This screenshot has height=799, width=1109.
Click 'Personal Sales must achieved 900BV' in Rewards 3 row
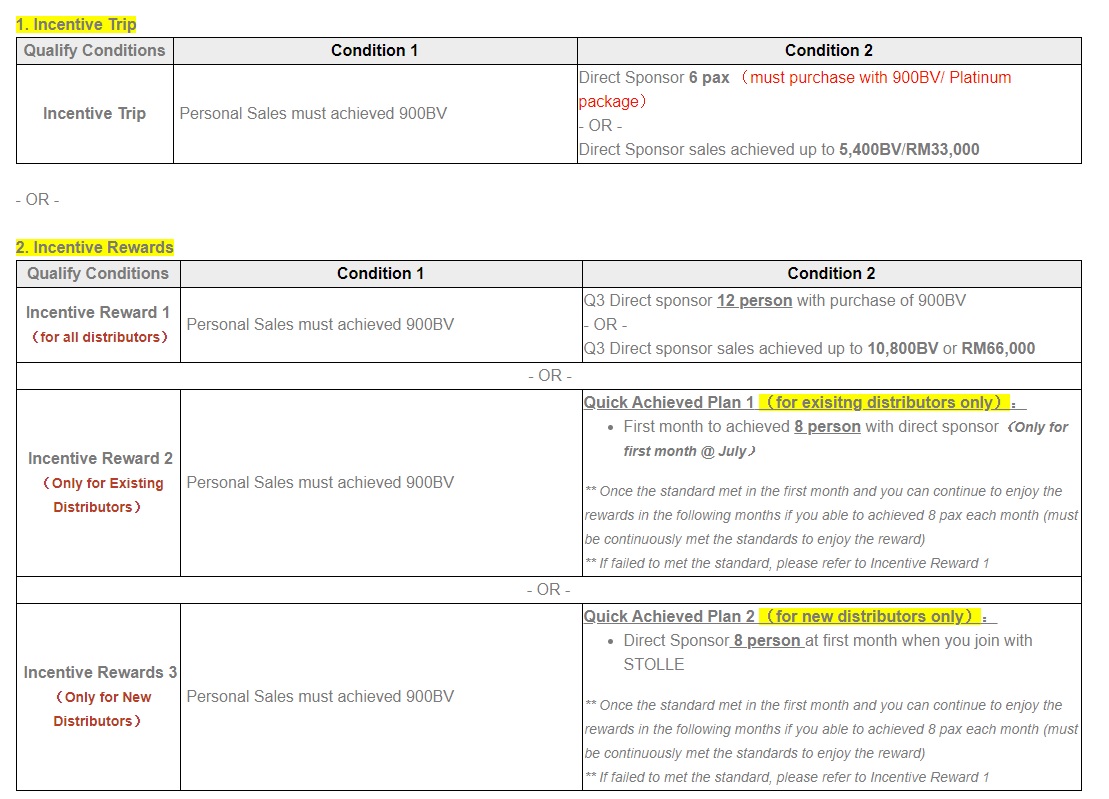[320, 696]
